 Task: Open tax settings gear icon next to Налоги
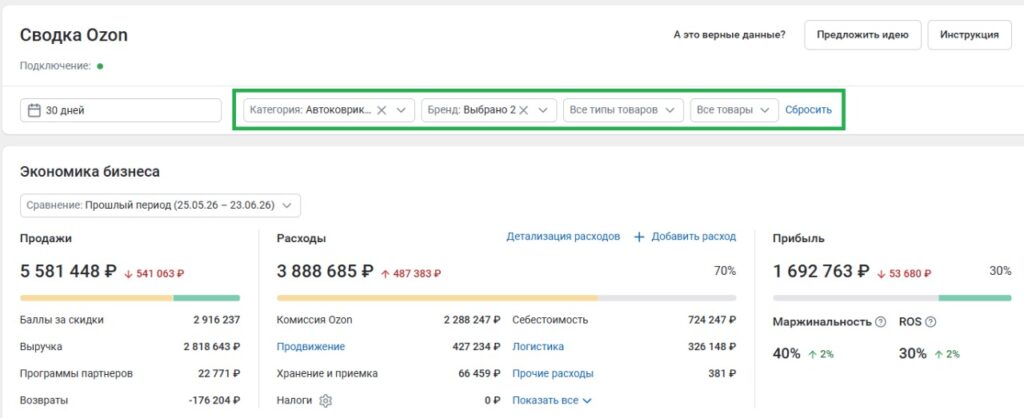click(325, 400)
